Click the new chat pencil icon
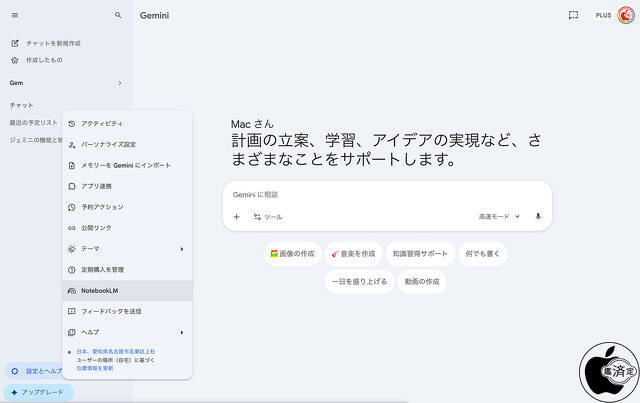640x403 pixels. tap(14, 43)
